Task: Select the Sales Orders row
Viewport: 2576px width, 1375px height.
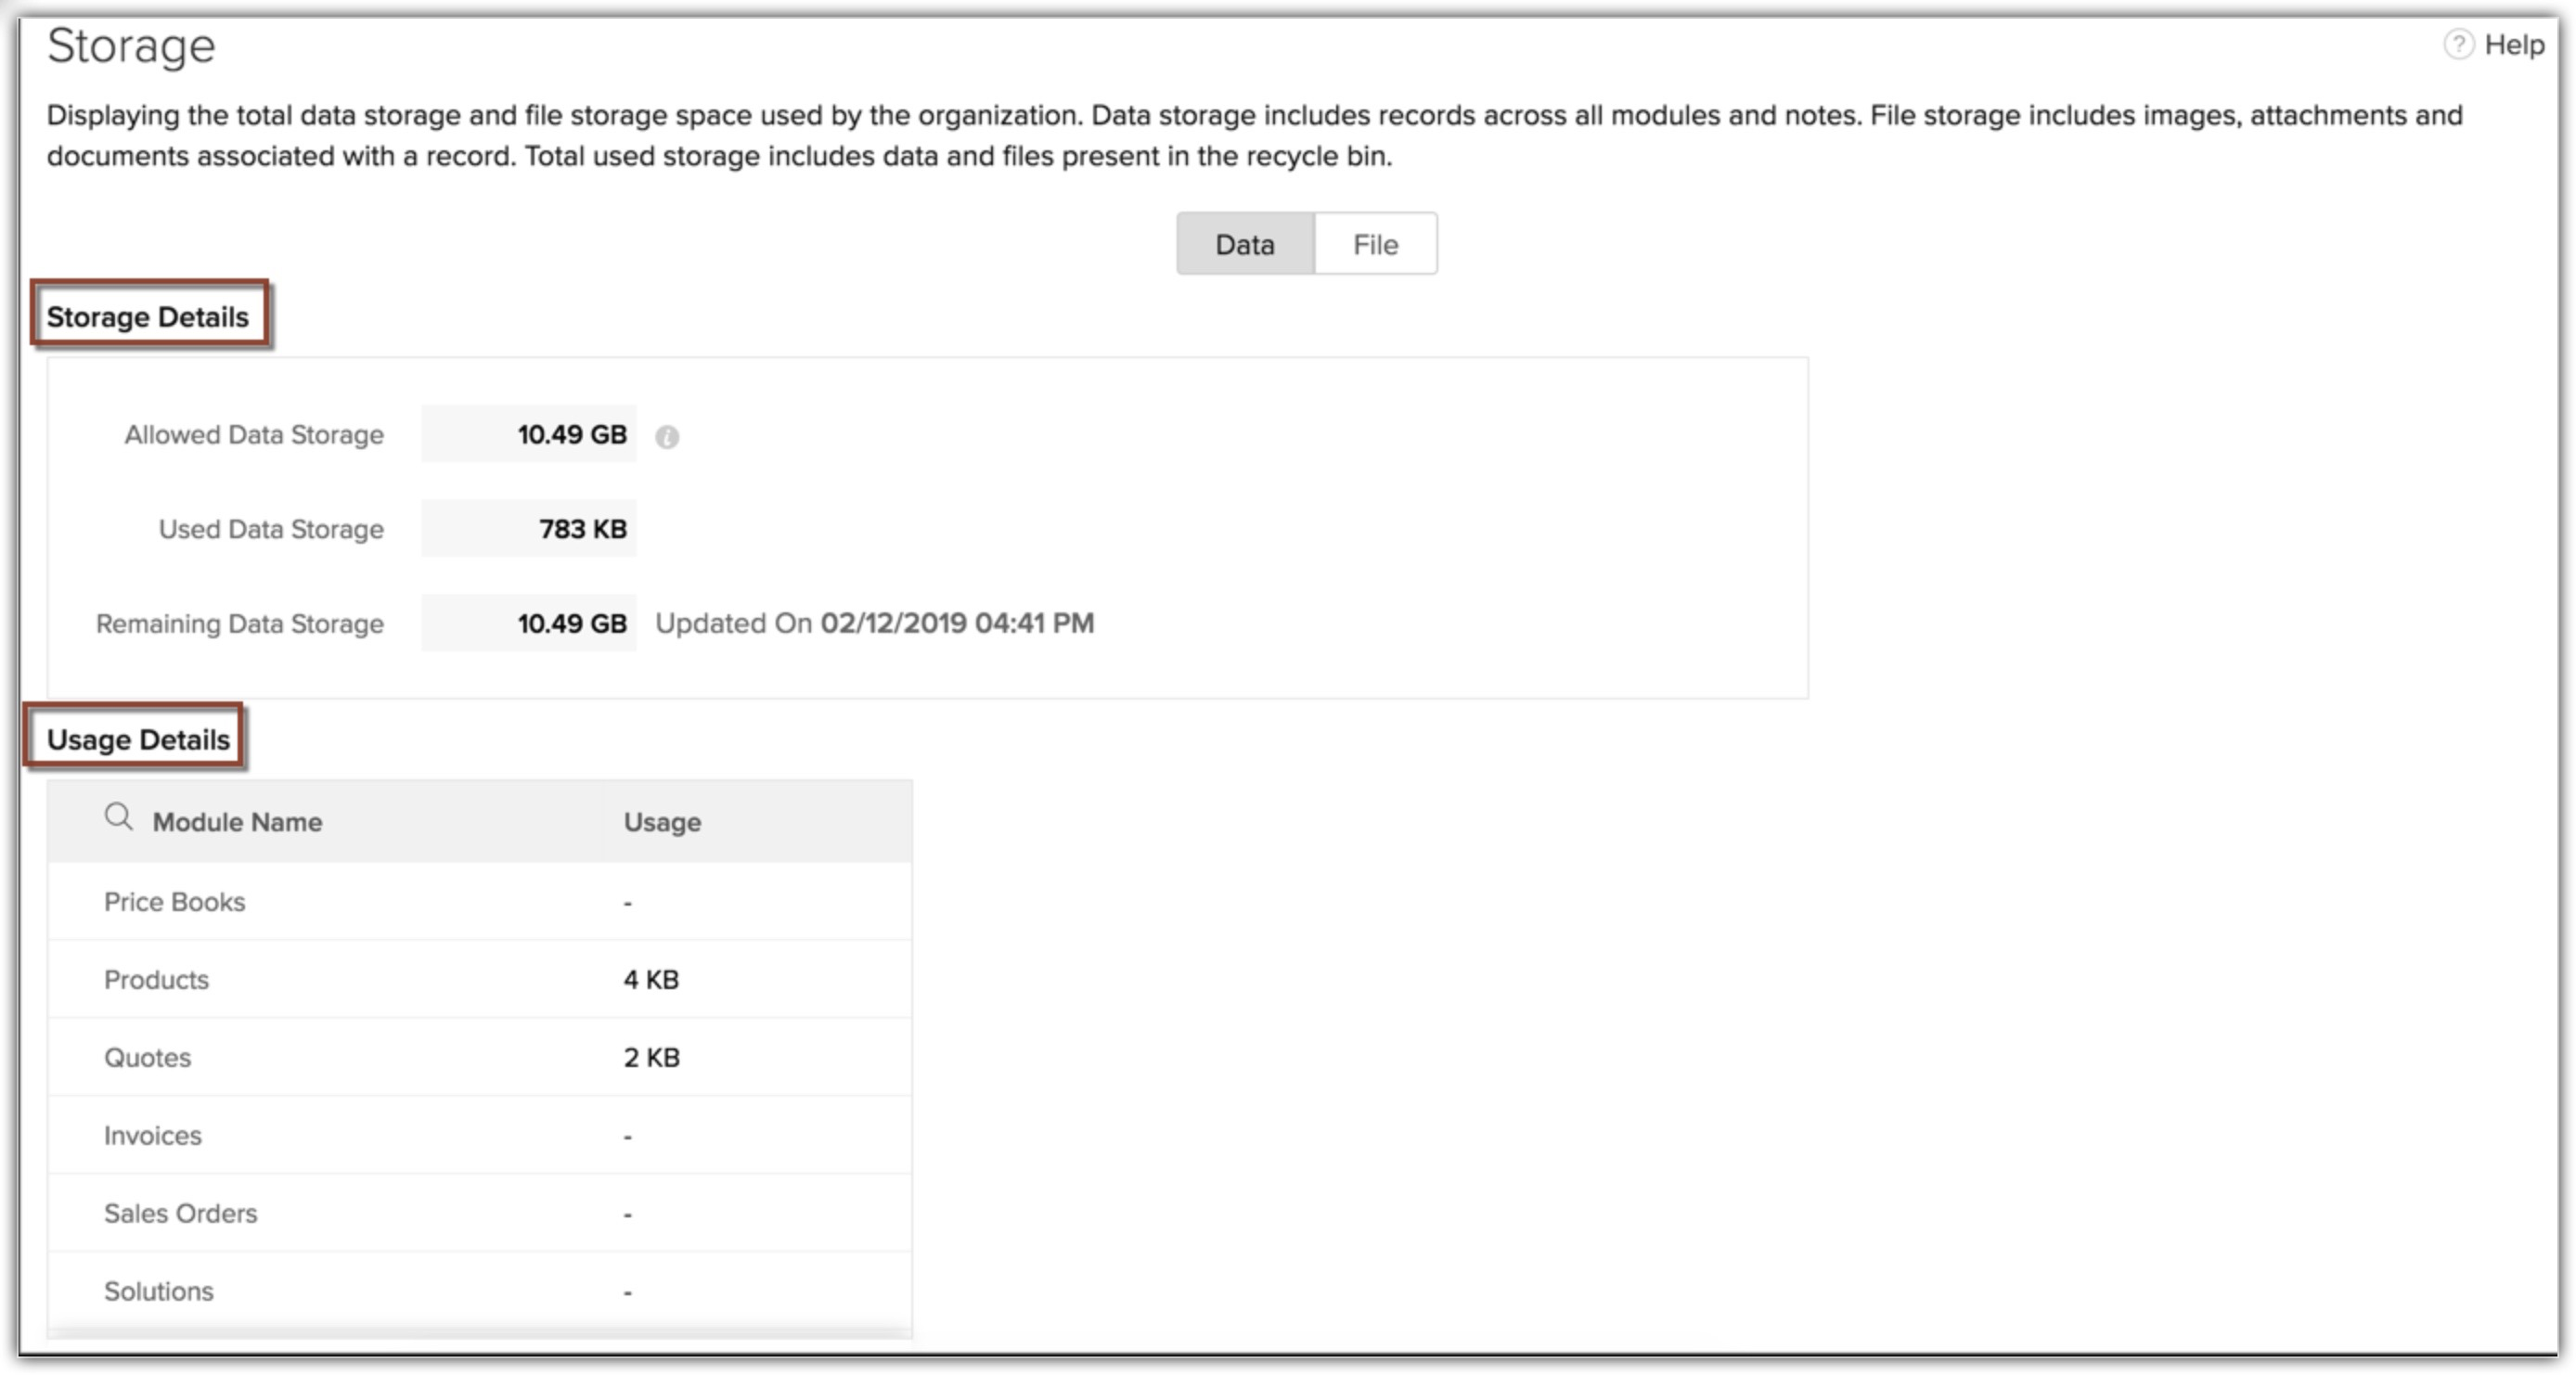Action: tap(180, 1214)
